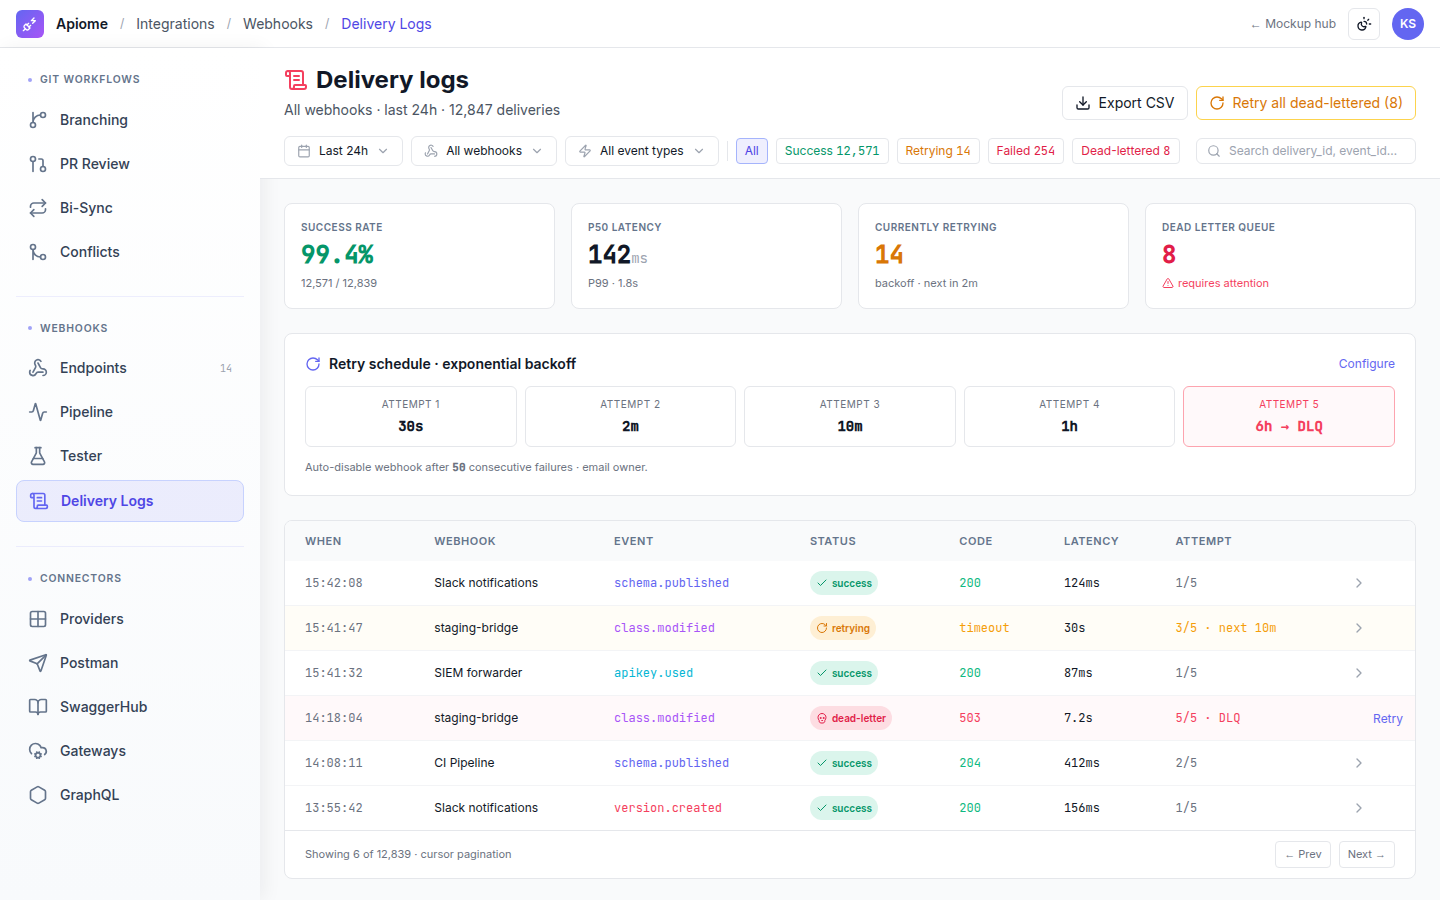Click the search magnifier icon
This screenshot has width=1440, height=900.
tap(1214, 151)
